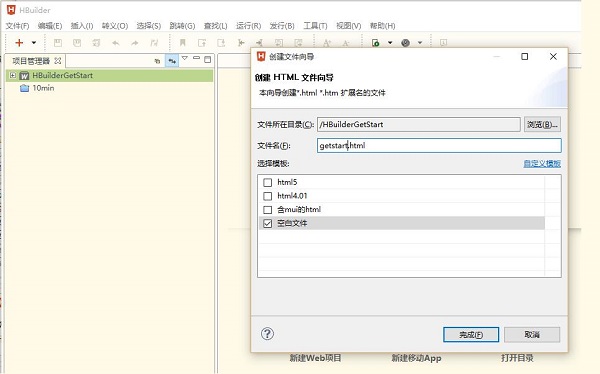The image size is (600, 374).
Task: Uncheck the 空白文件 template checkbox
Action: point(267,223)
